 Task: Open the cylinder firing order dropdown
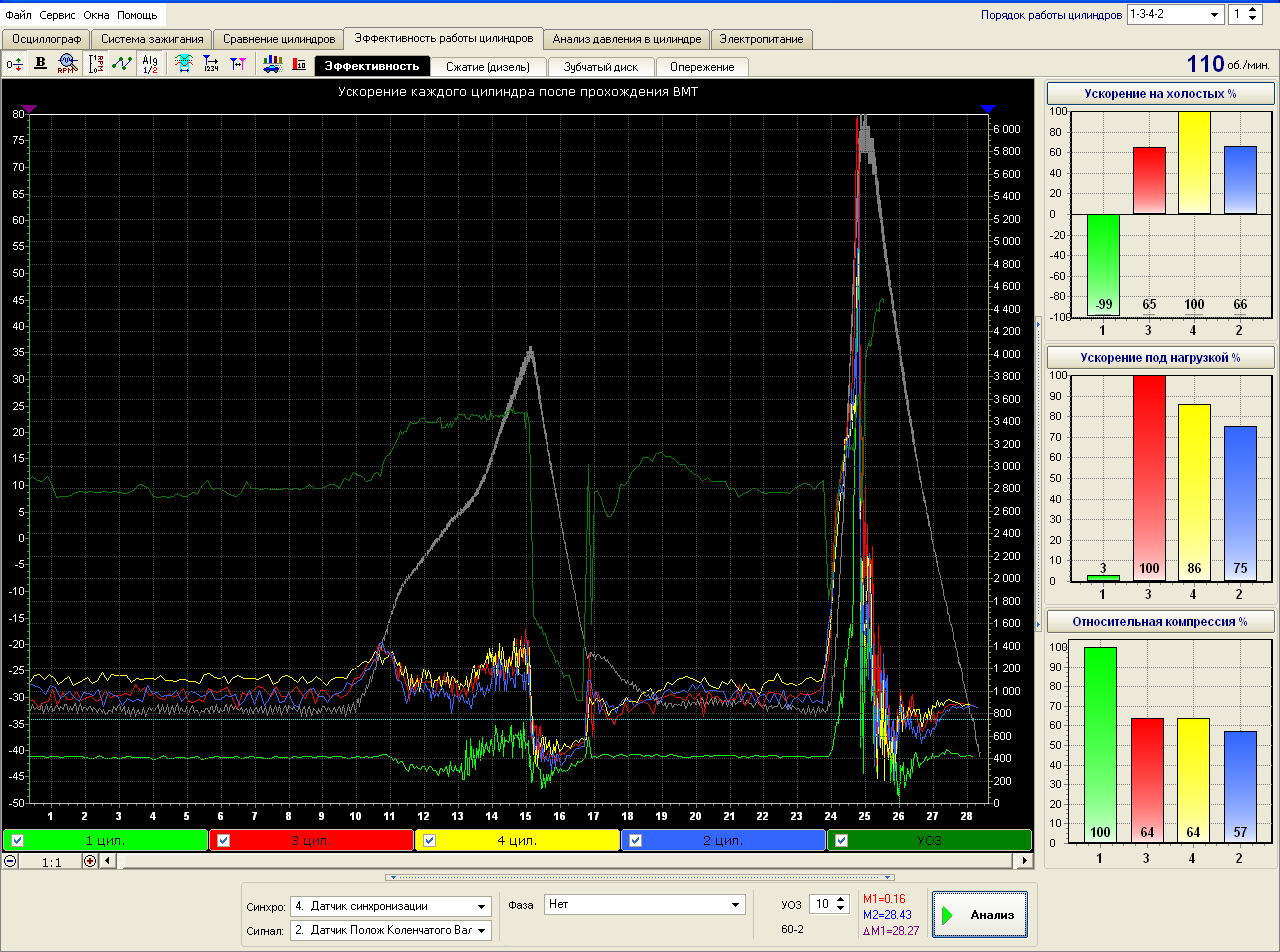(x=1215, y=14)
